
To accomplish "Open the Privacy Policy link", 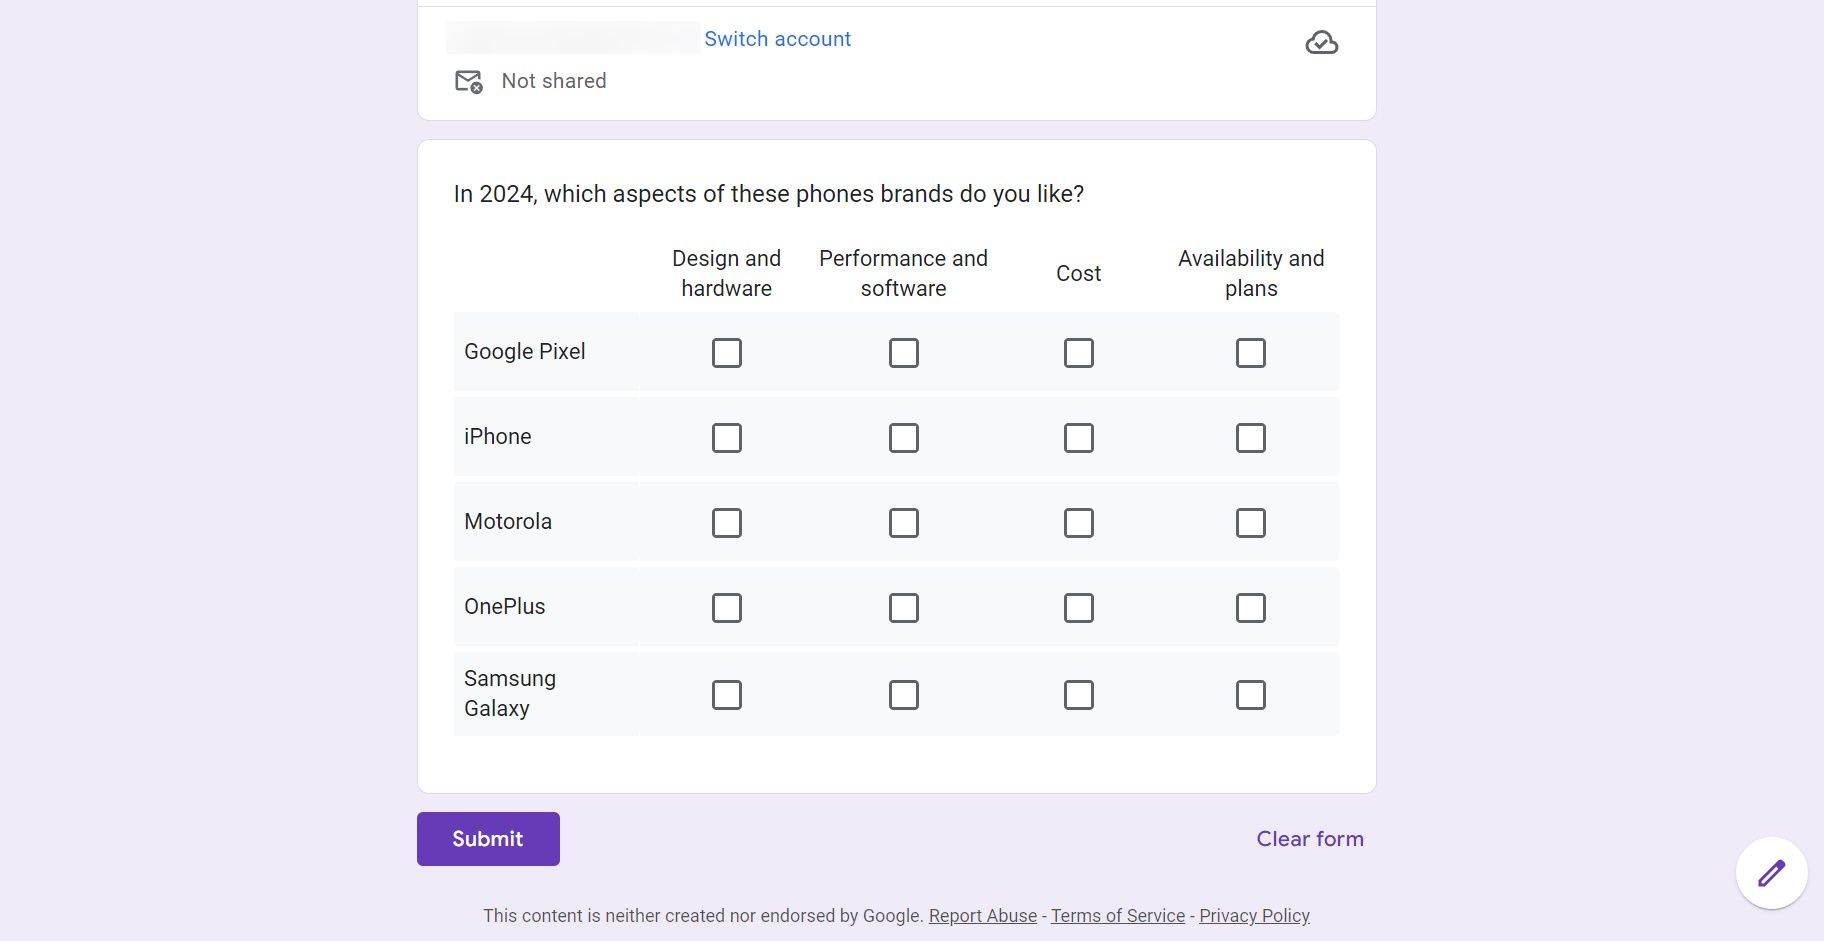I will point(1254,915).
